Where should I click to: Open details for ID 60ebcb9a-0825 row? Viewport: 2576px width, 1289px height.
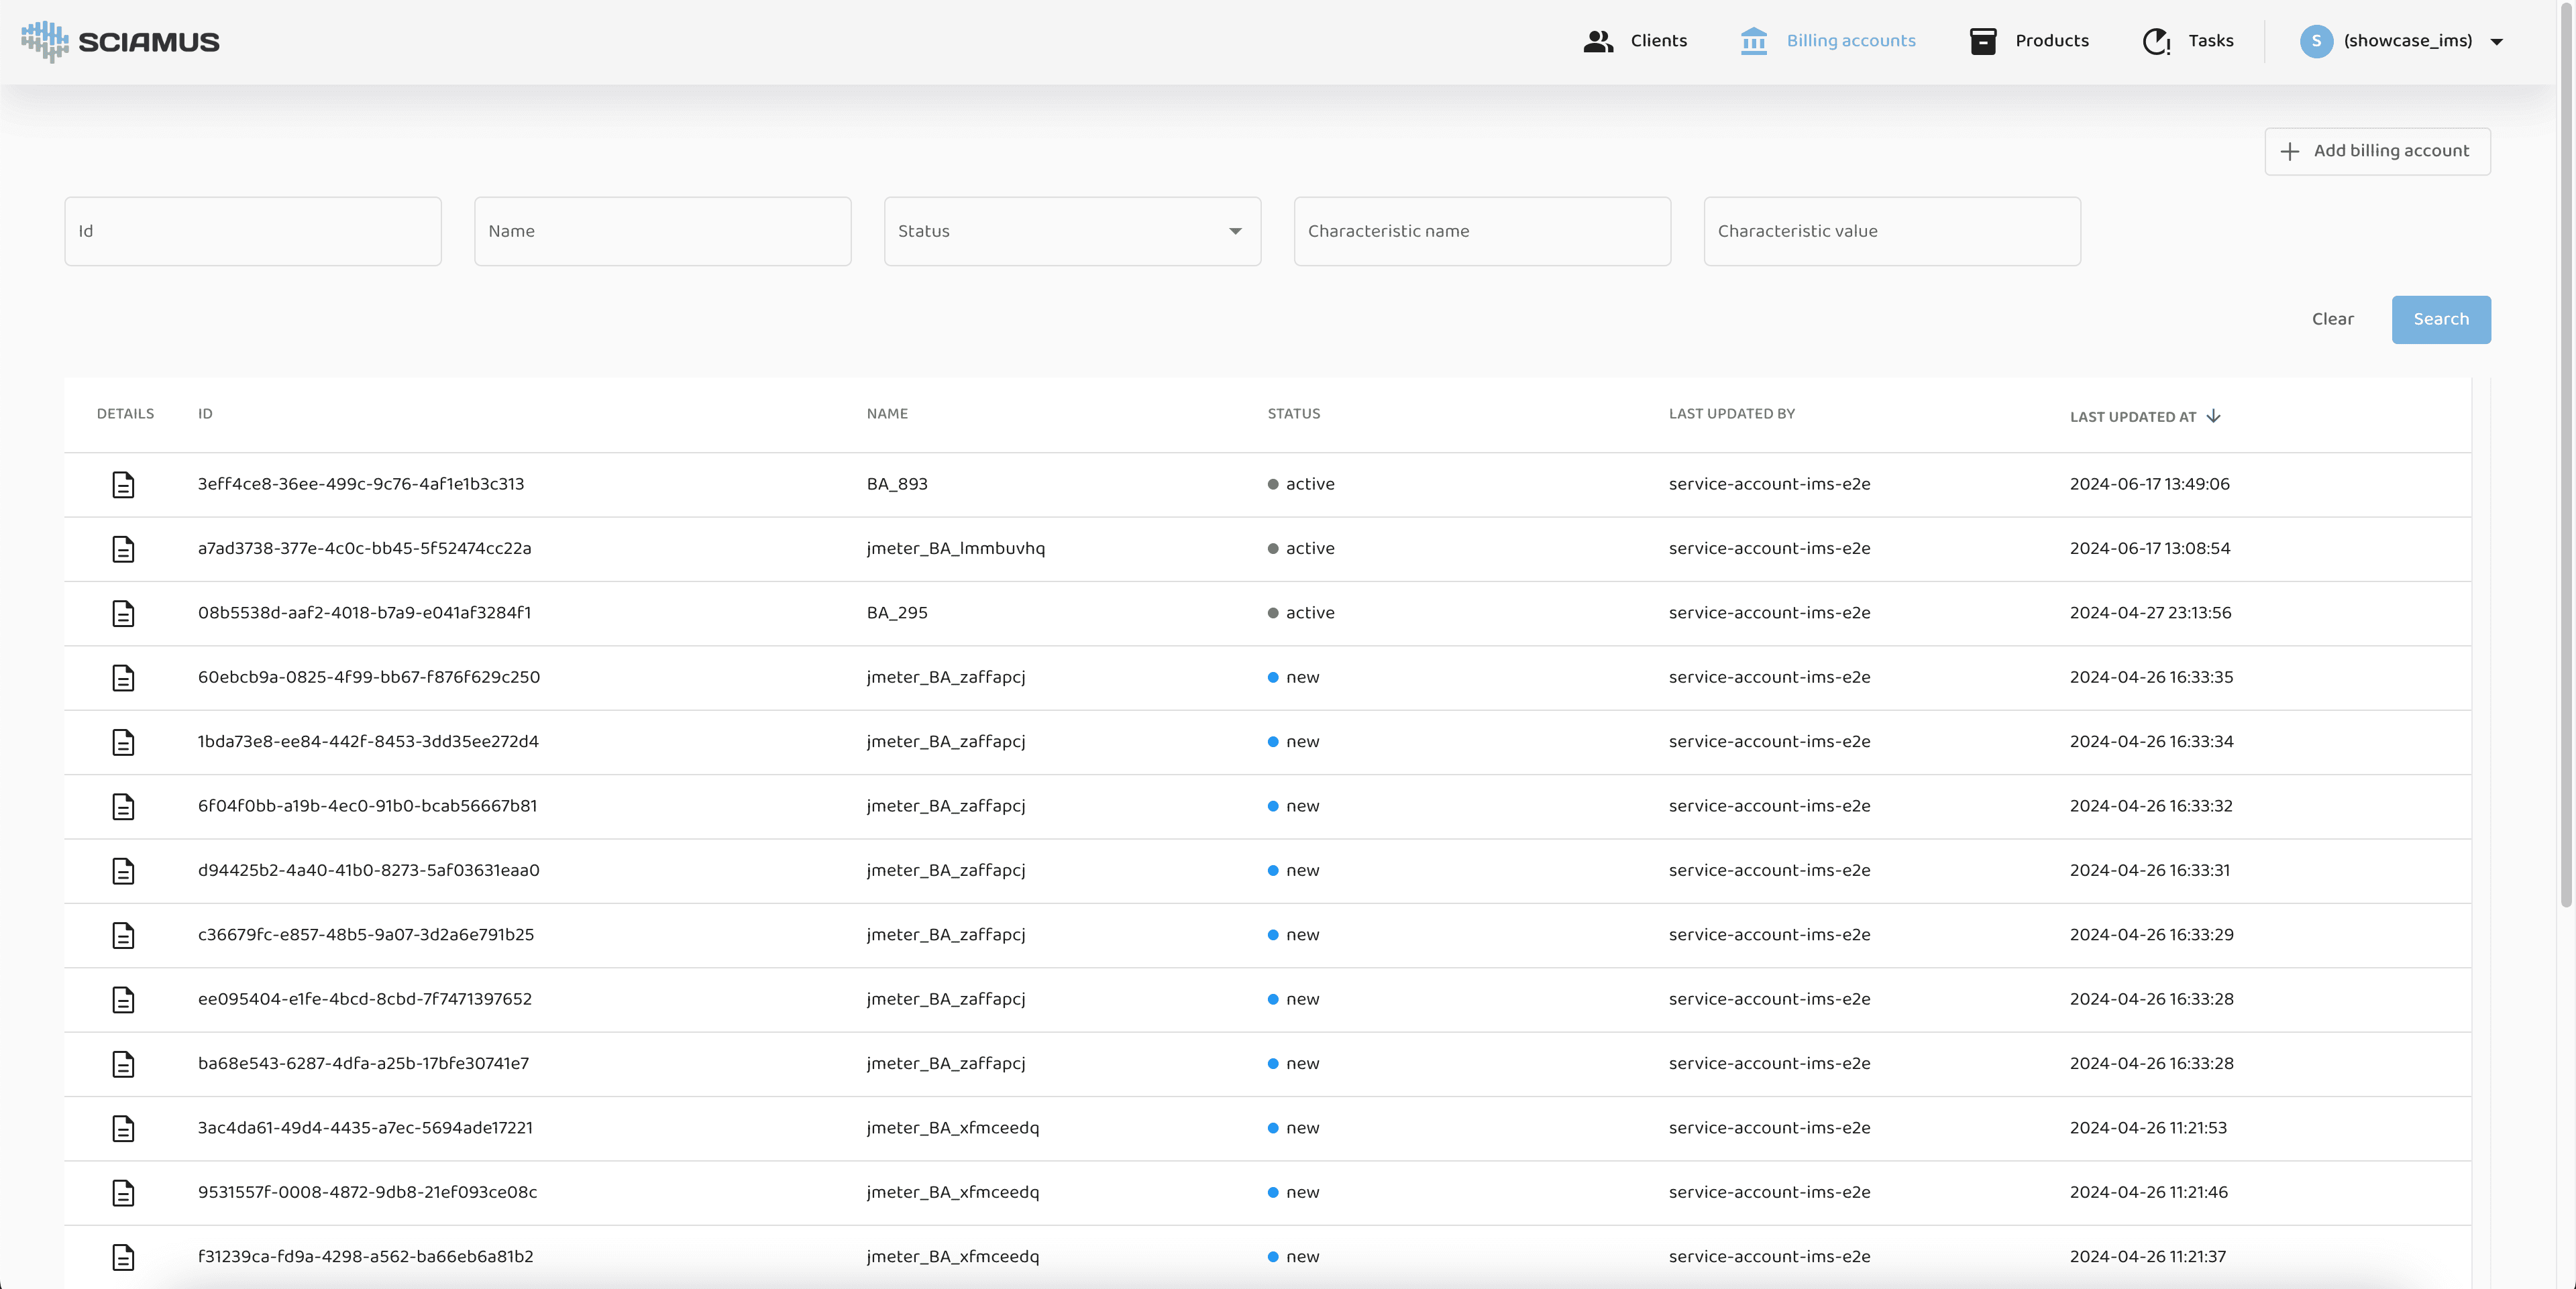pos(123,678)
